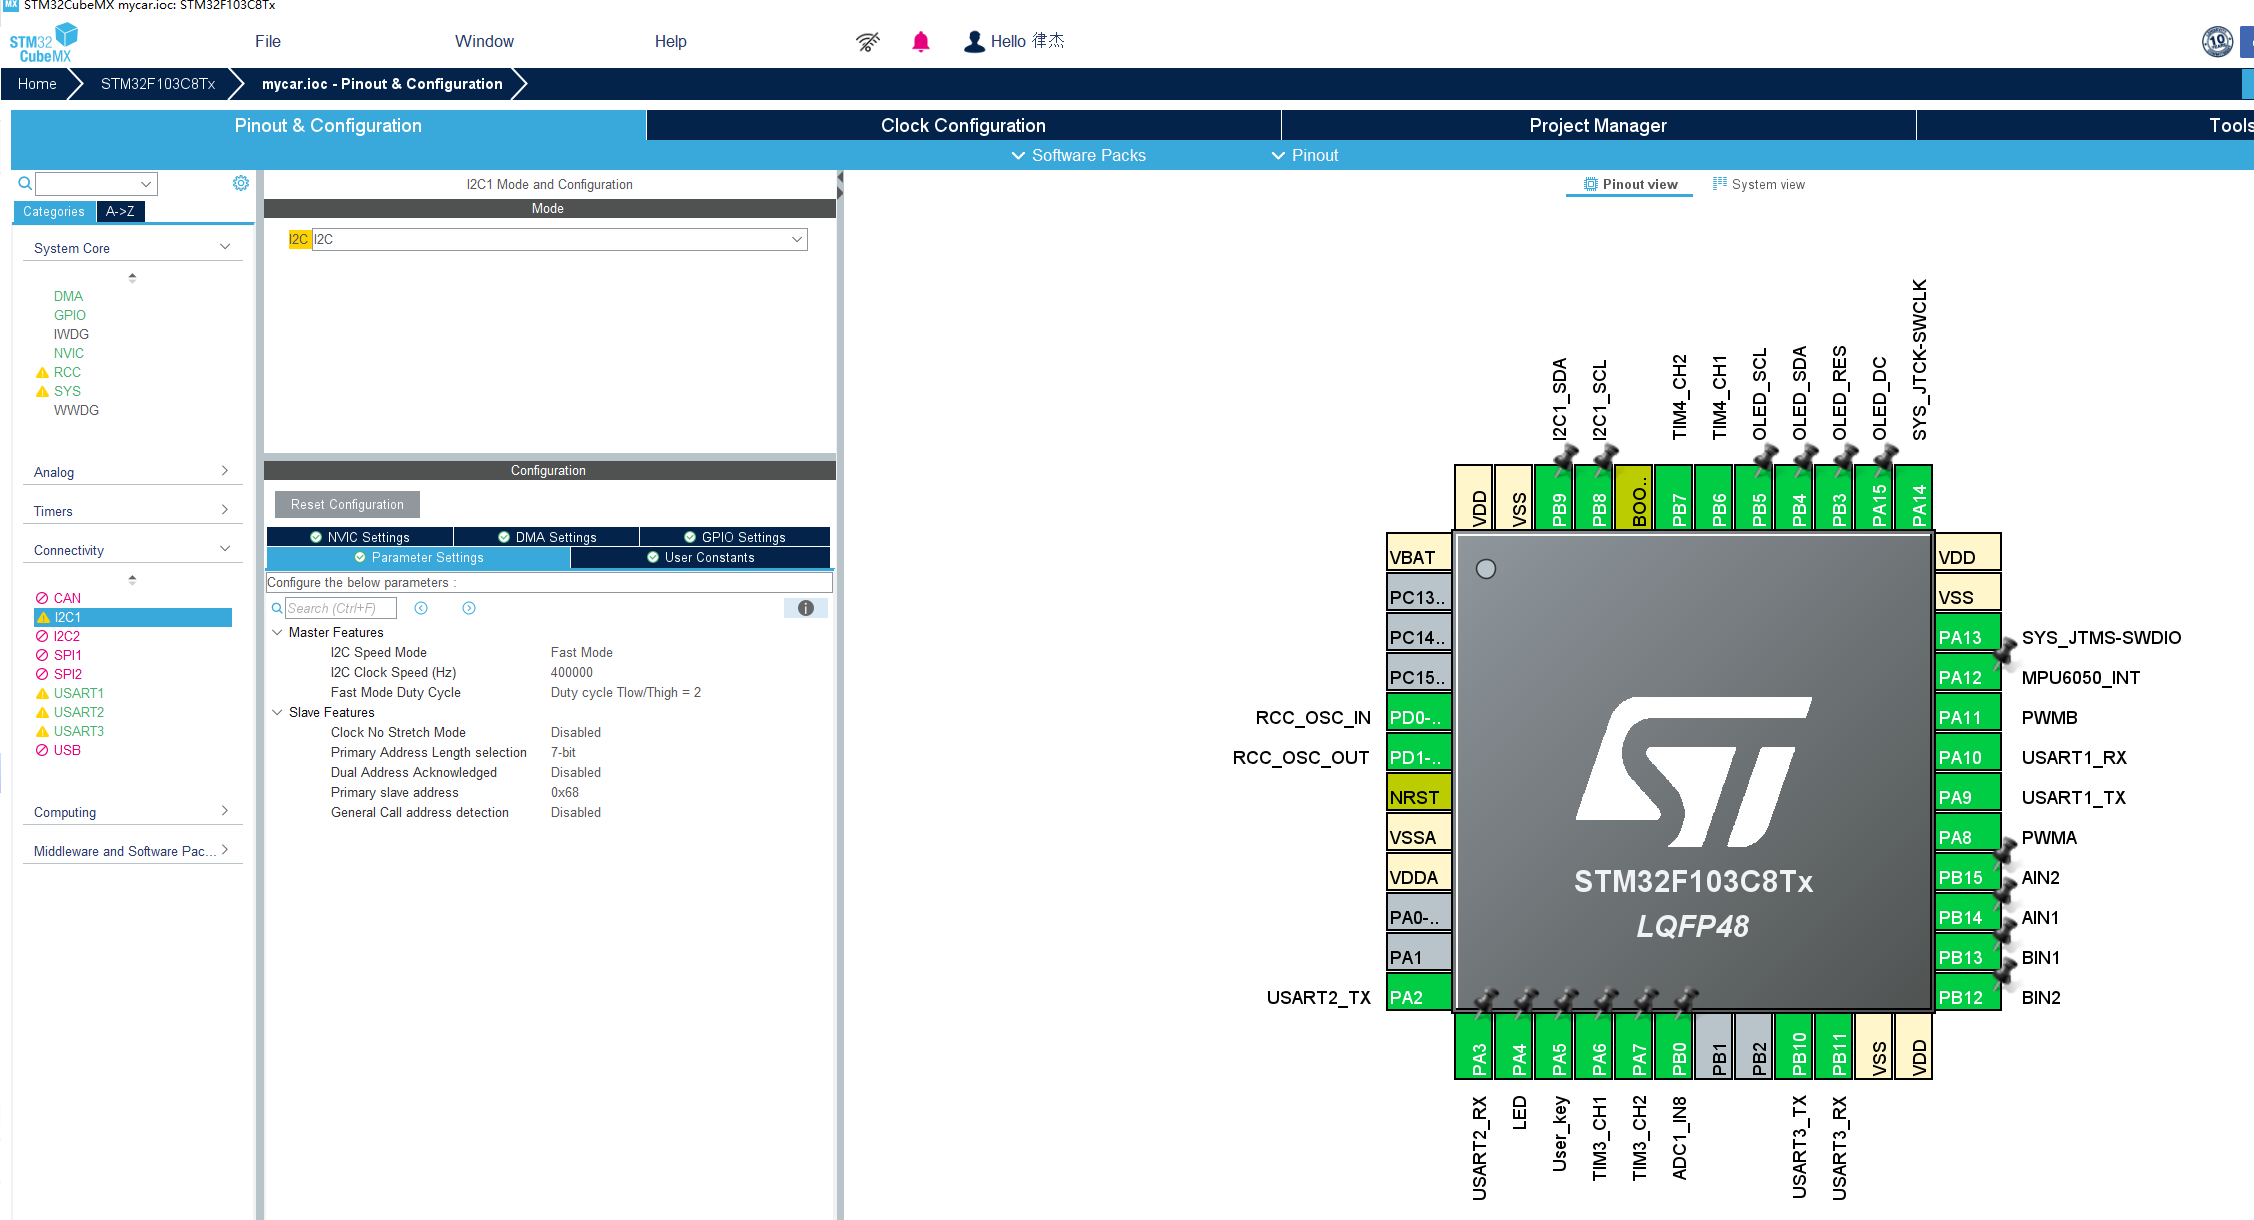The height and width of the screenshot is (1220, 2254).
Task: Go to Home breadcrumb
Action: (37, 84)
